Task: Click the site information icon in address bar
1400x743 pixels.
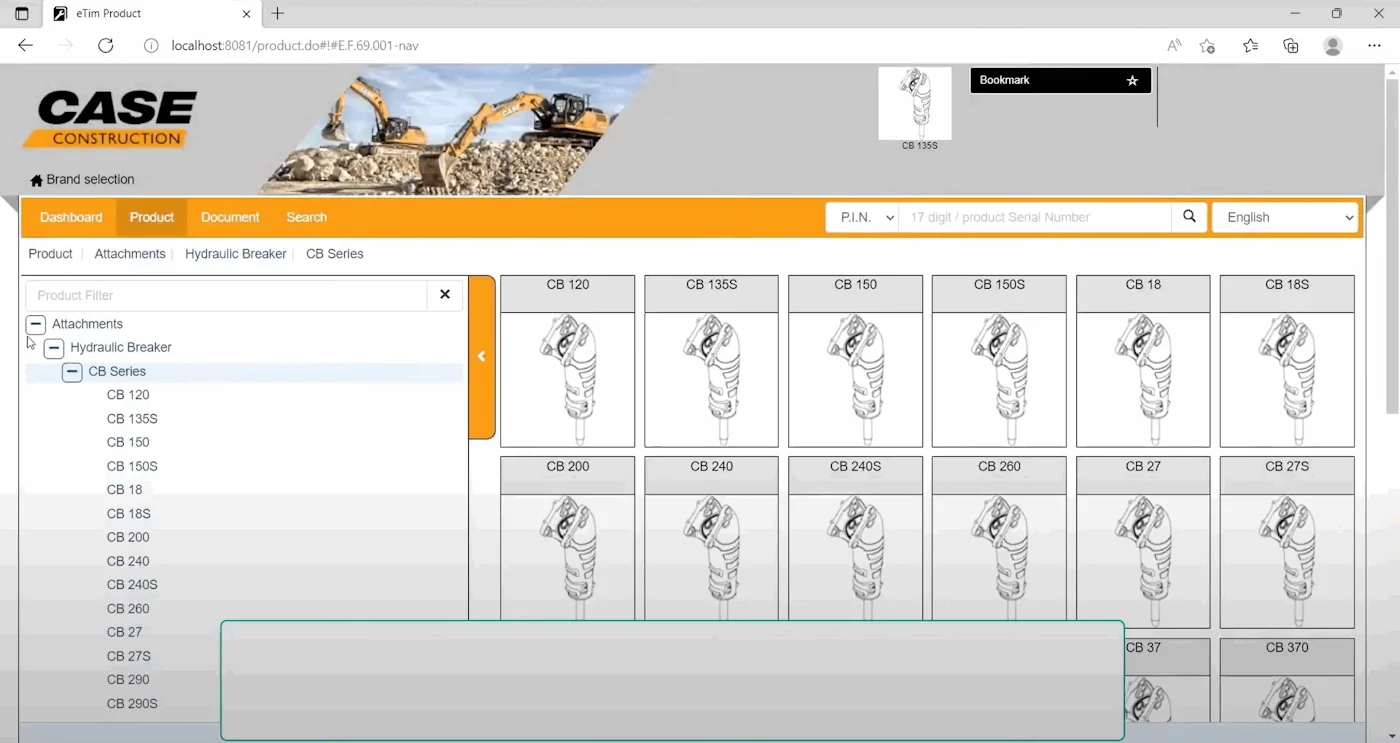Action: [152, 46]
